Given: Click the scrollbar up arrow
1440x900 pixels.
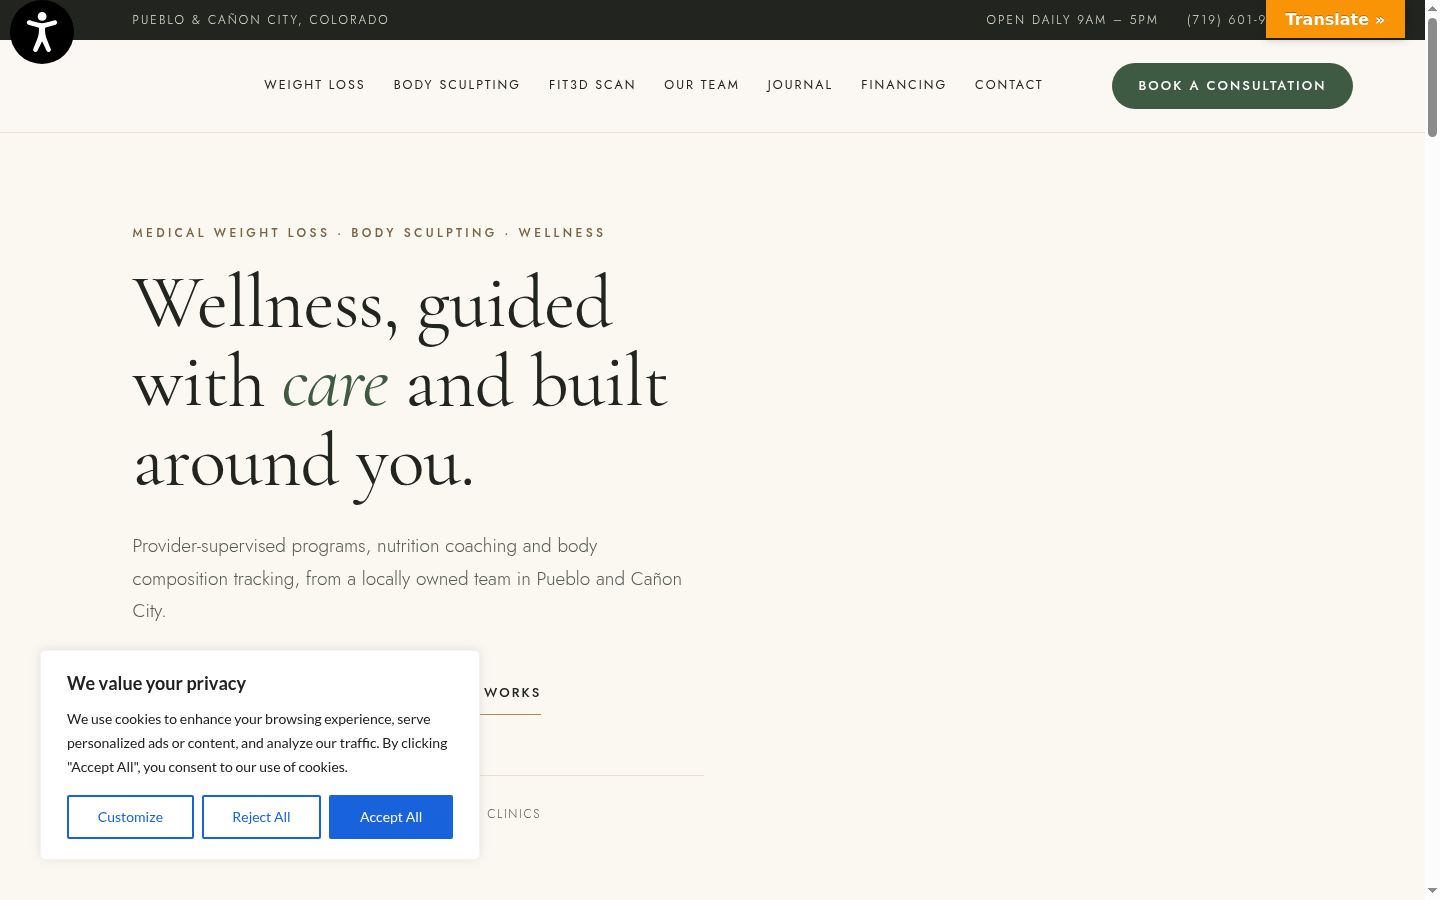Looking at the screenshot, I should tap(1432, 7).
